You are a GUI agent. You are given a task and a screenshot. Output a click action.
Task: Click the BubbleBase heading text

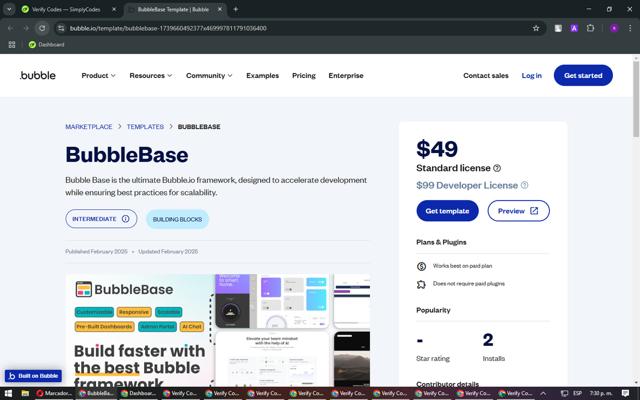(x=127, y=155)
